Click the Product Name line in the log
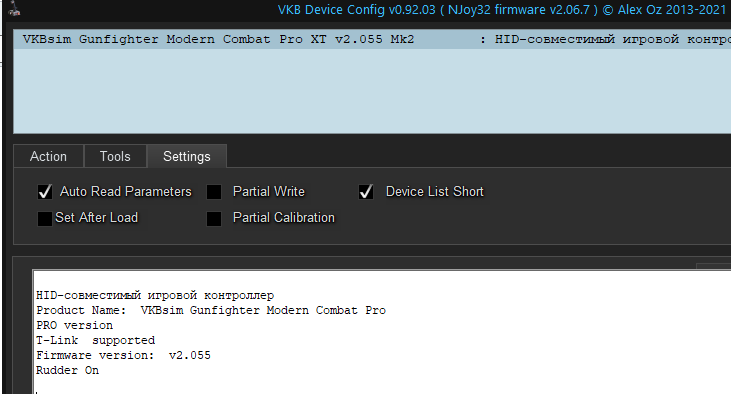This screenshot has width=731, height=394. 211,311
